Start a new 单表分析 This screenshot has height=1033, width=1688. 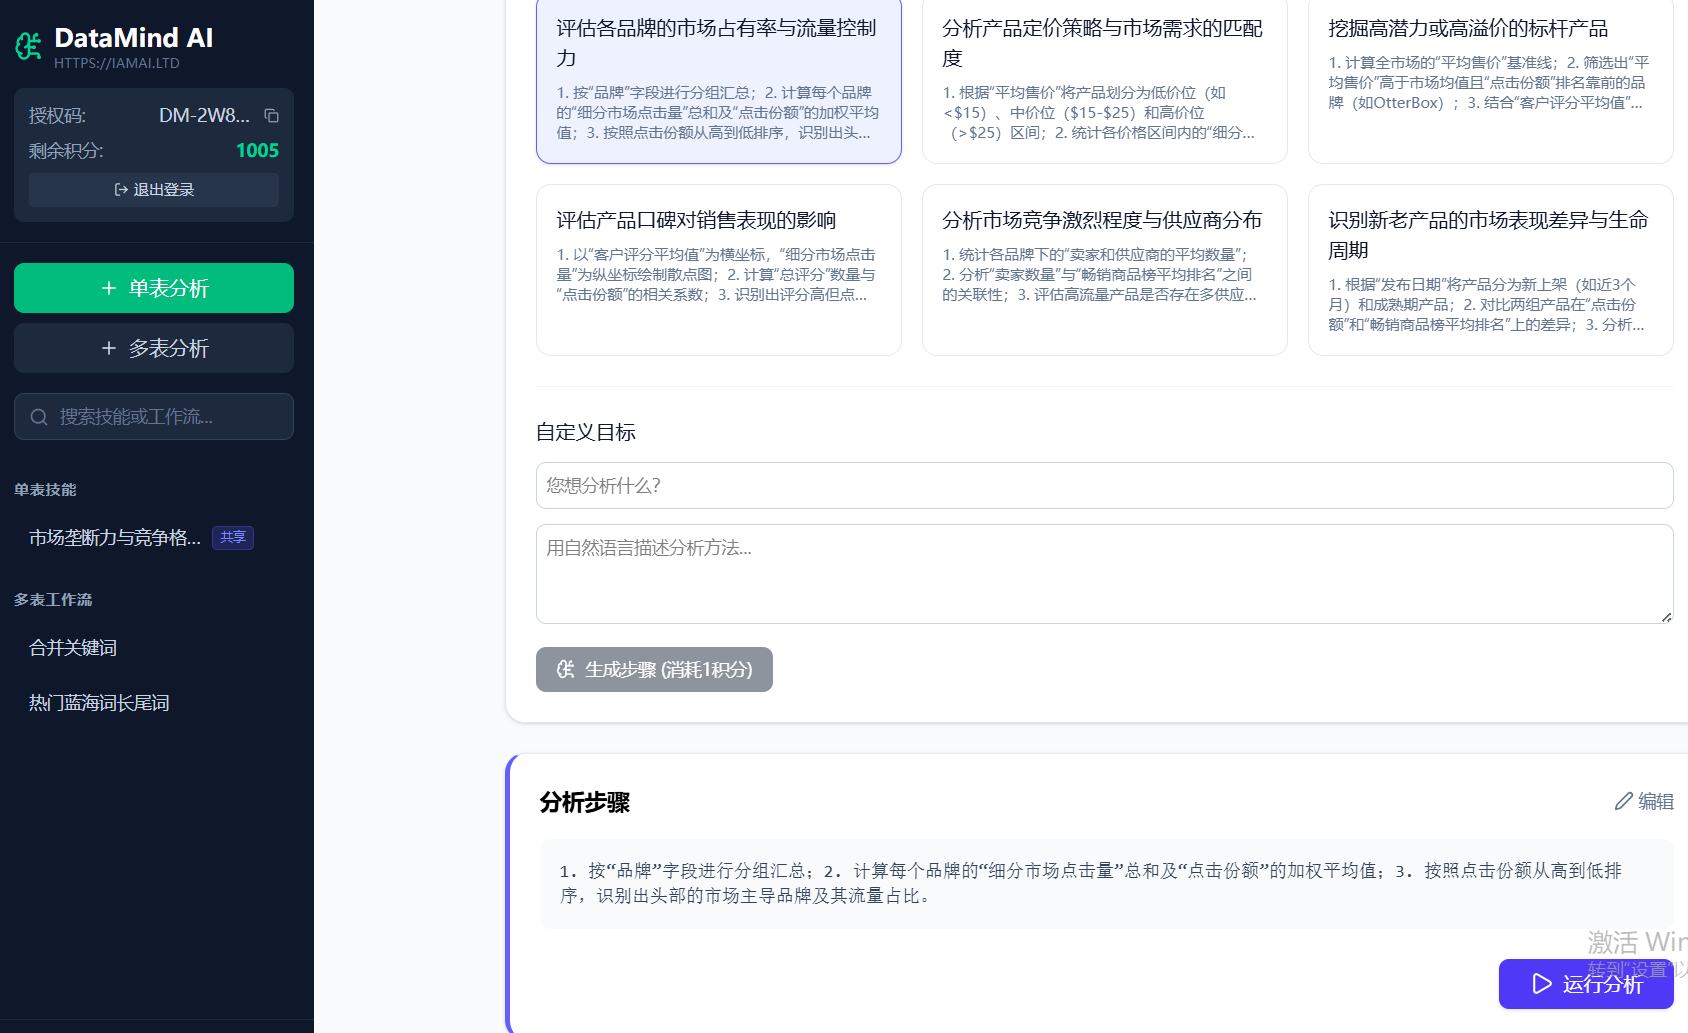pos(154,288)
